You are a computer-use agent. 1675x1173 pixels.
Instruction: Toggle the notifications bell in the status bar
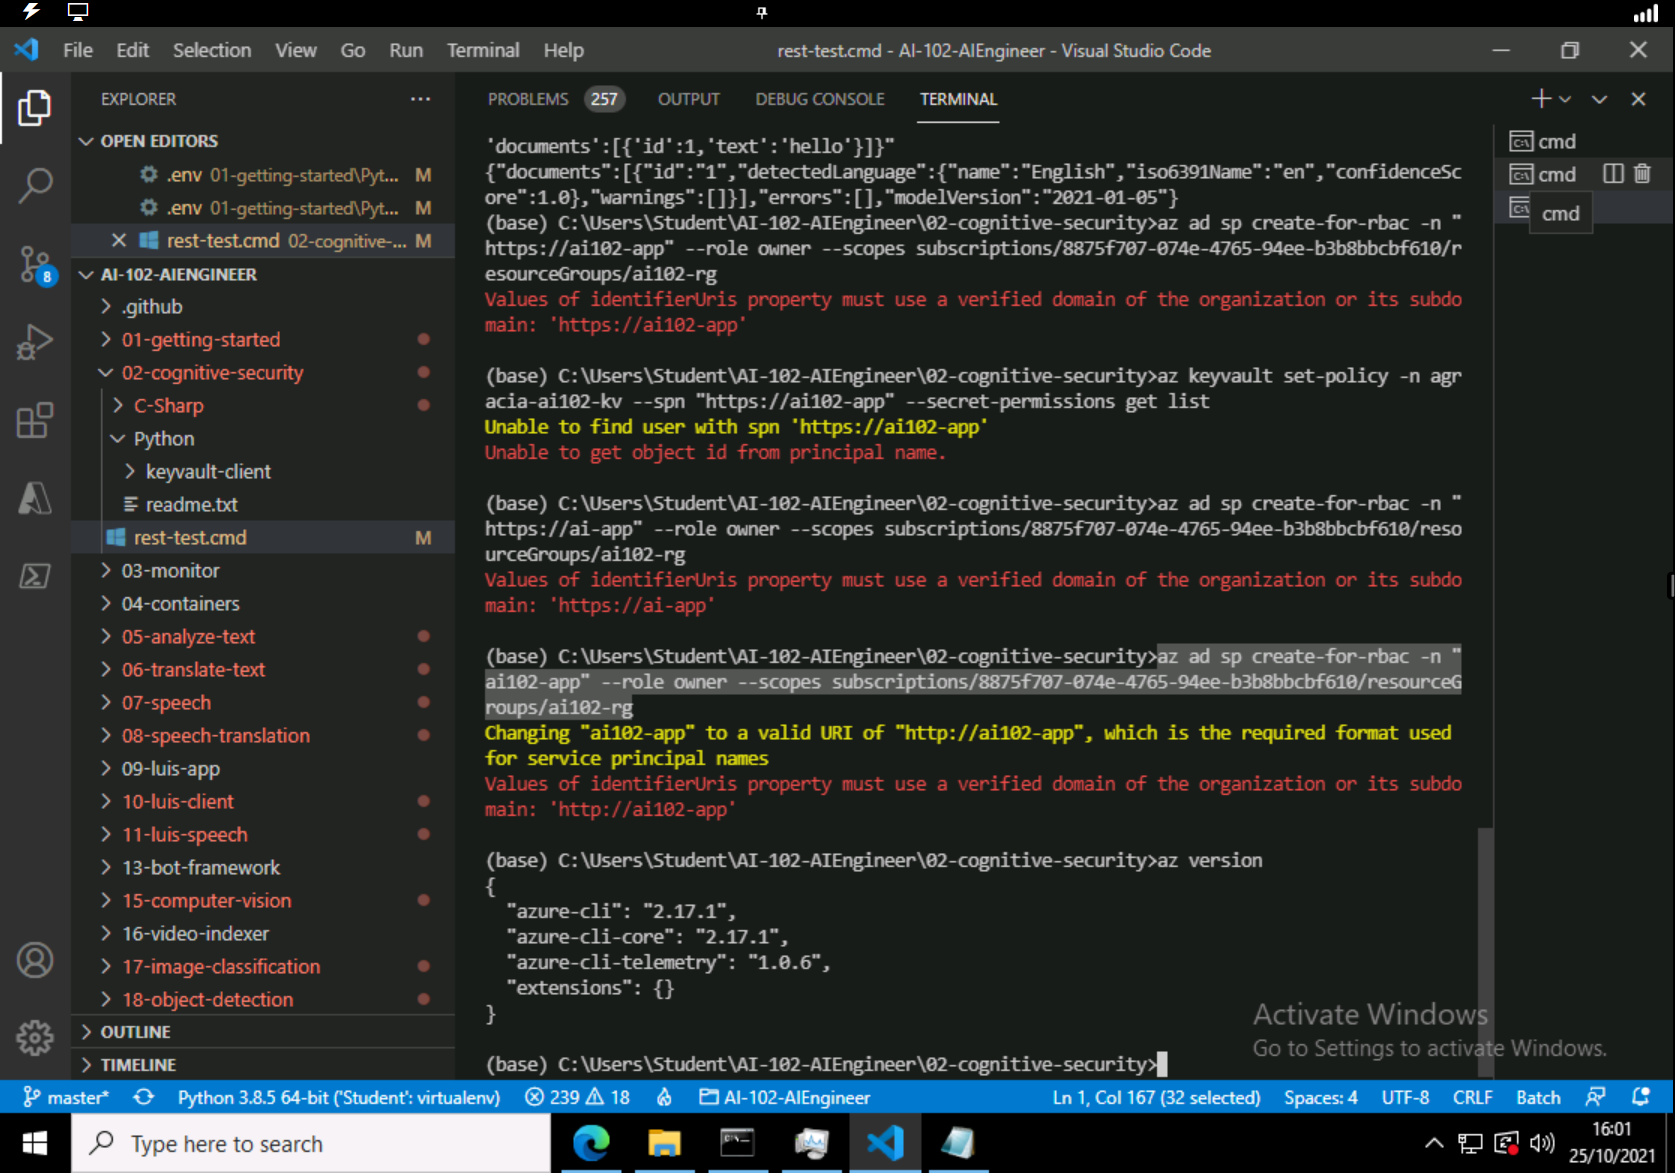pos(1643,1096)
